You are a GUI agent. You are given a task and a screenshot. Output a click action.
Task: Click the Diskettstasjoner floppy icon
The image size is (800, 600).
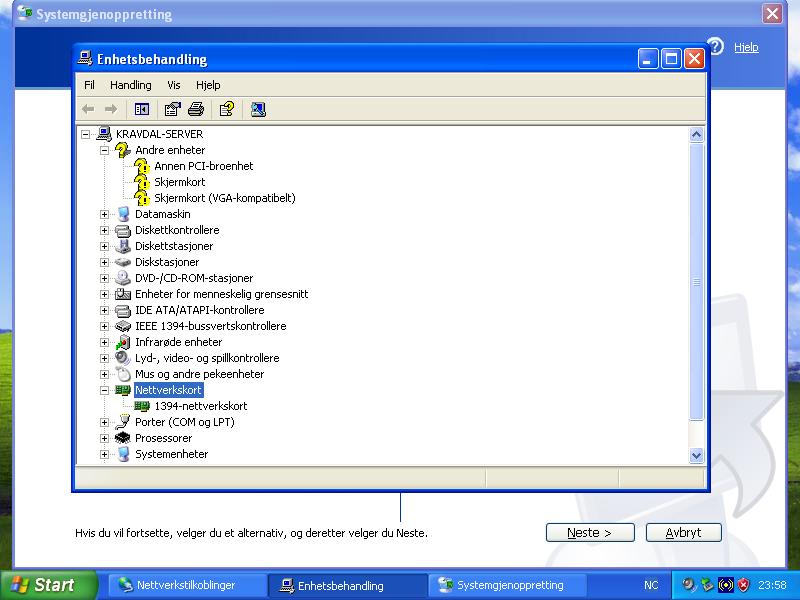pyautogui.click(x=123, y=246)
